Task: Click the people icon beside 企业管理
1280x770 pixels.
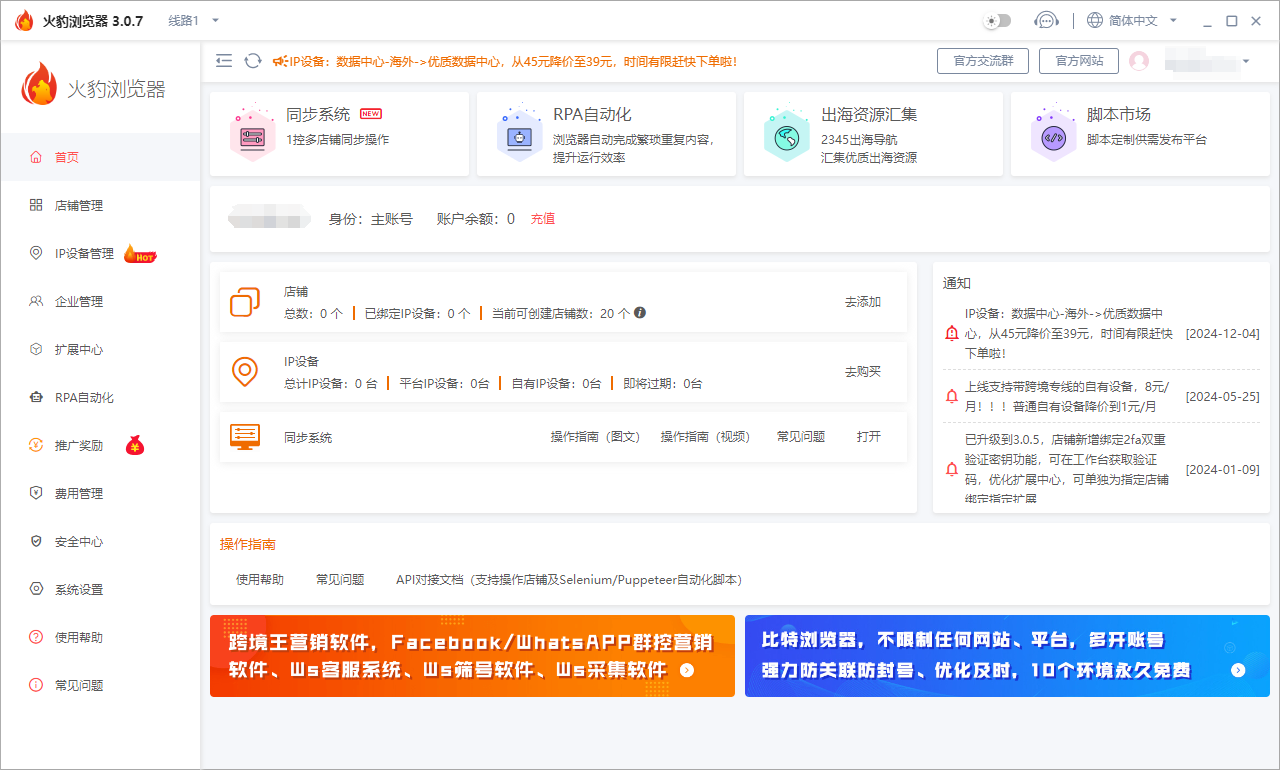Action: tap(36, 301)
